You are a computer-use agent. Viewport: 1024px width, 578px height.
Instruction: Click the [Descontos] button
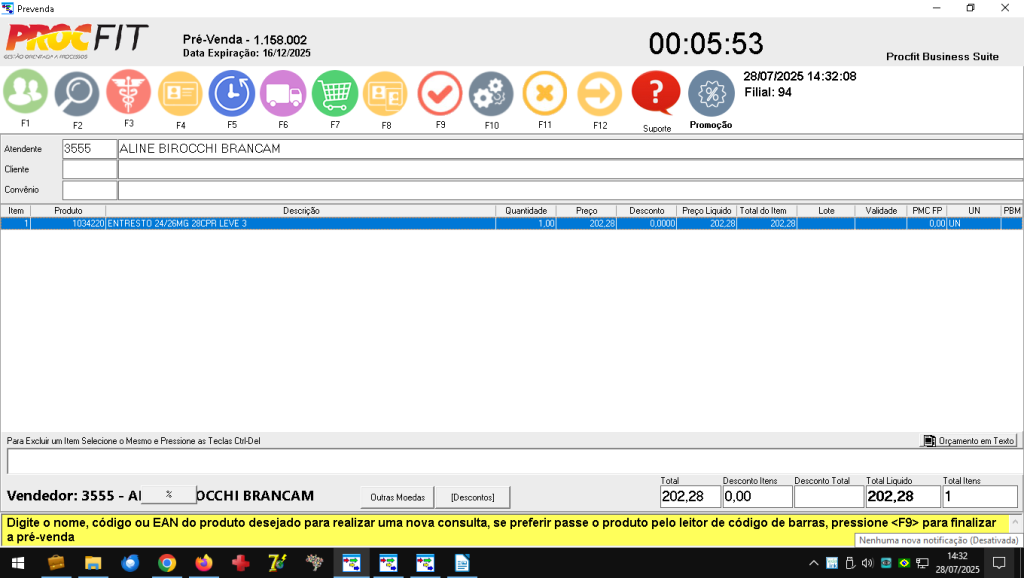pyautogui.click(x=472, y=497)
